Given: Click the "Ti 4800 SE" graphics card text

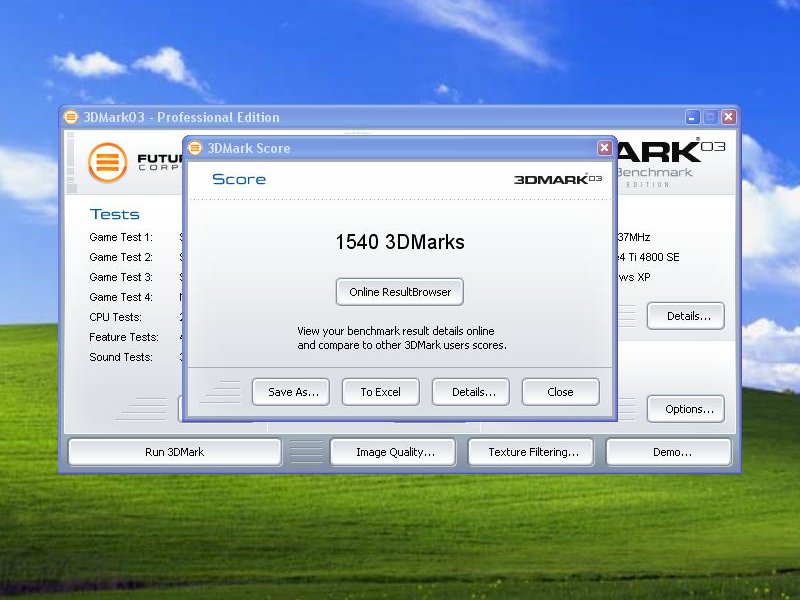Looking at the screenshot, I should tap(654, 257).
